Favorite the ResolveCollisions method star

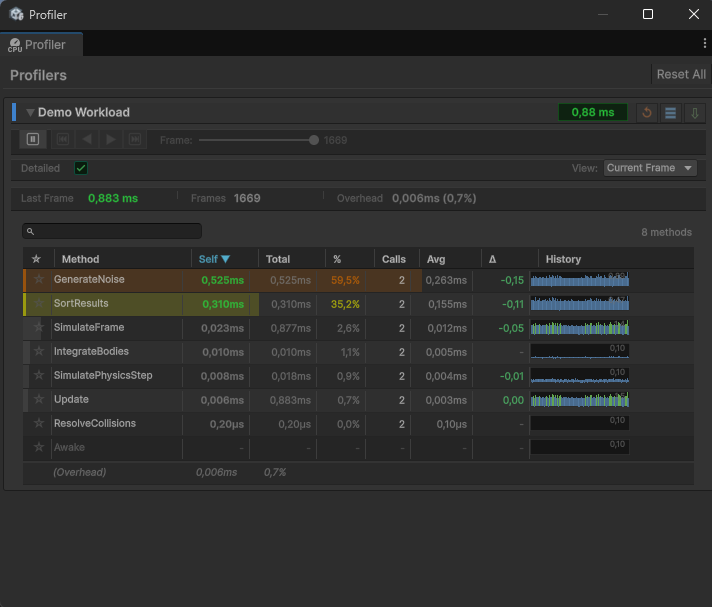(x=39, y=424)
